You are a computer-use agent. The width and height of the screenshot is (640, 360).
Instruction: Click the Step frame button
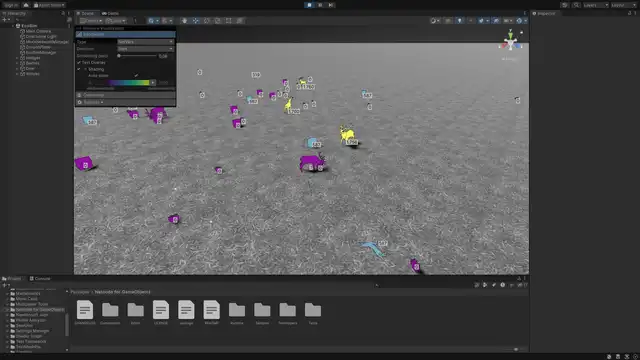pos(331,5)
